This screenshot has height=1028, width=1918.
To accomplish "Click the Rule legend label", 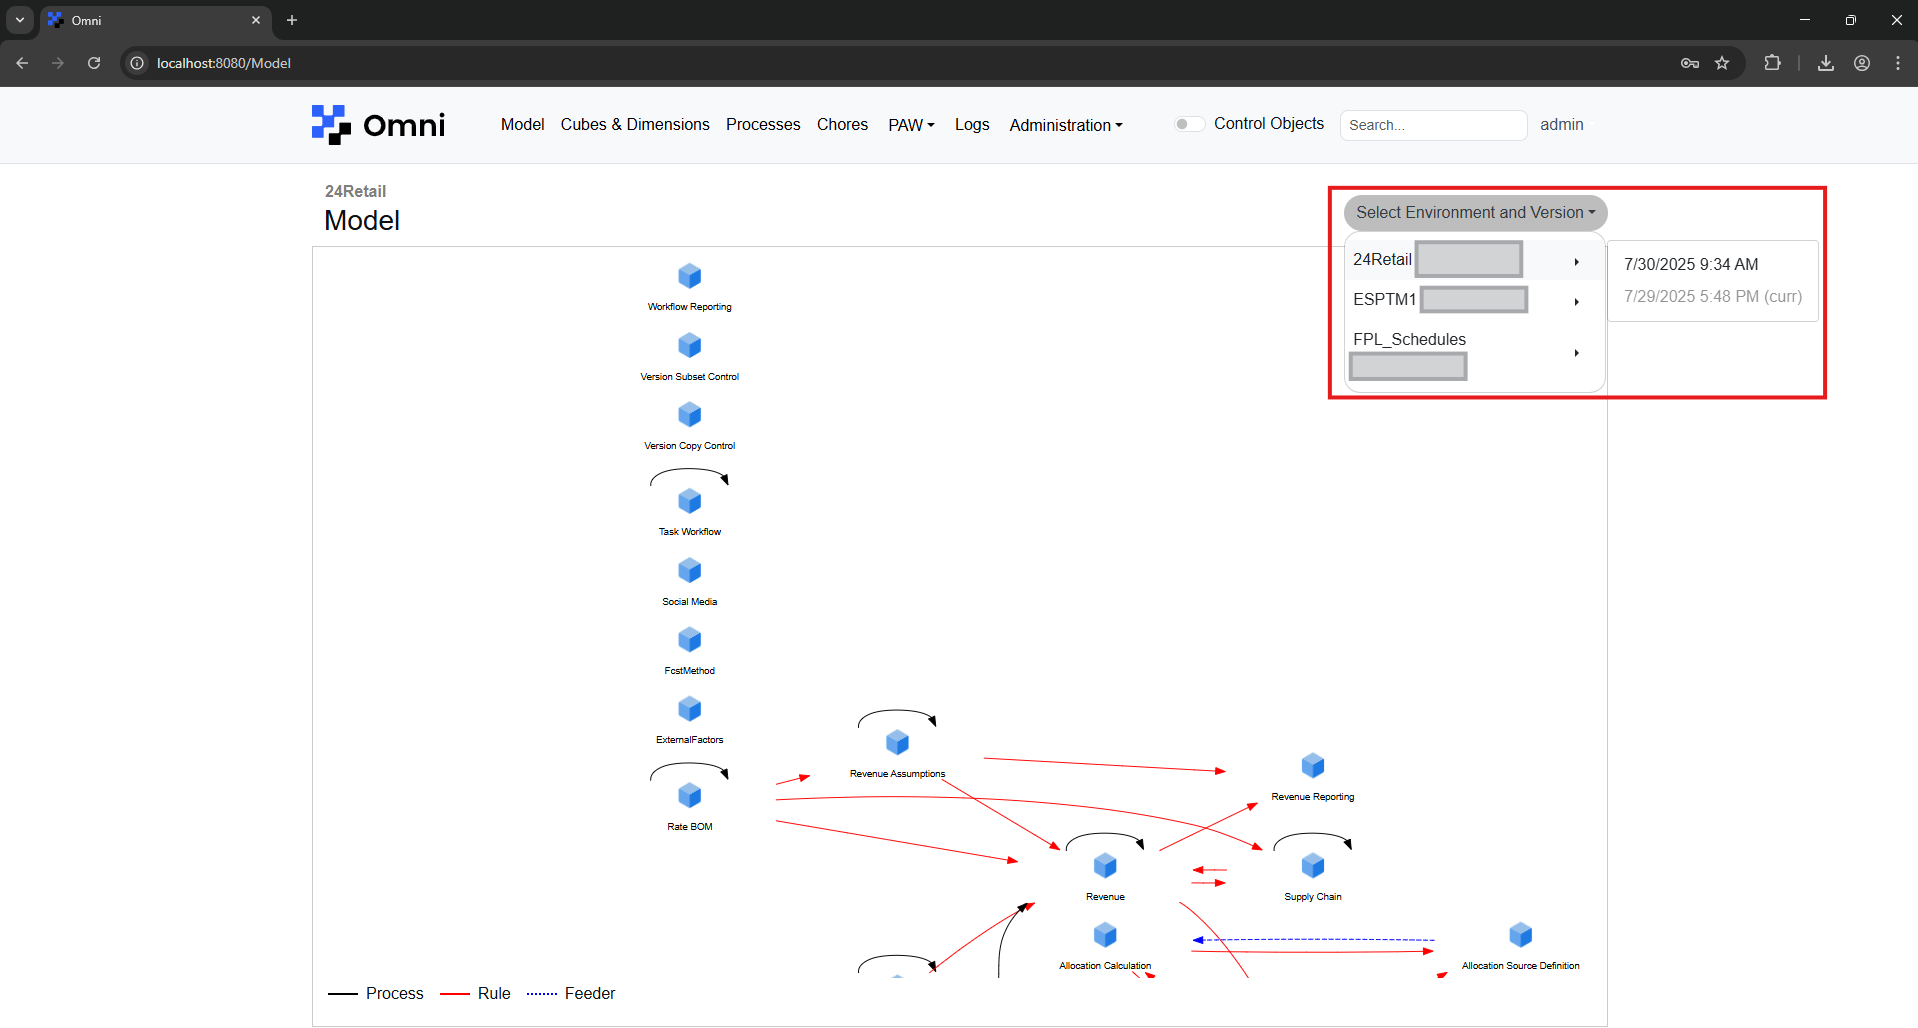I will click(x=494, y=993).
